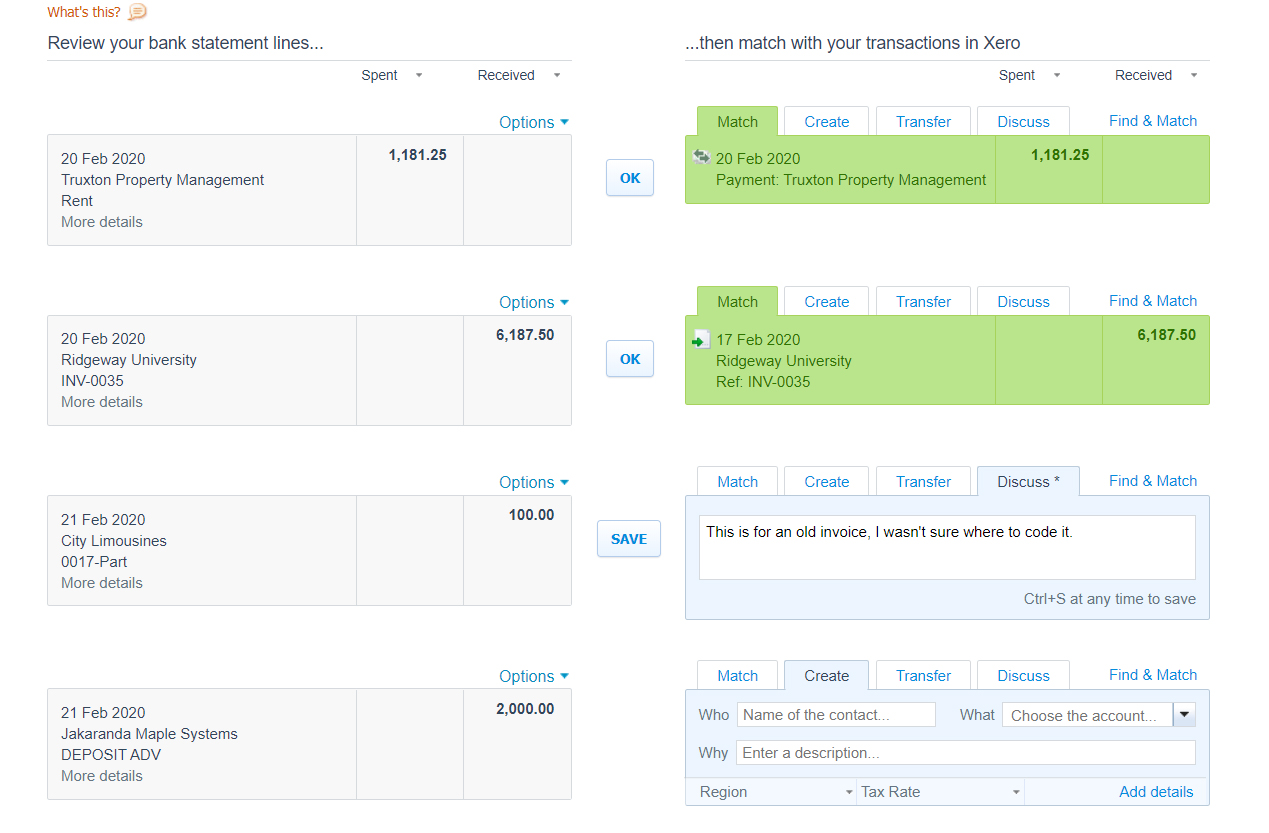Open the Choose the account dropdown arrow
1269x833 pixels.
tap(1184, 715)
